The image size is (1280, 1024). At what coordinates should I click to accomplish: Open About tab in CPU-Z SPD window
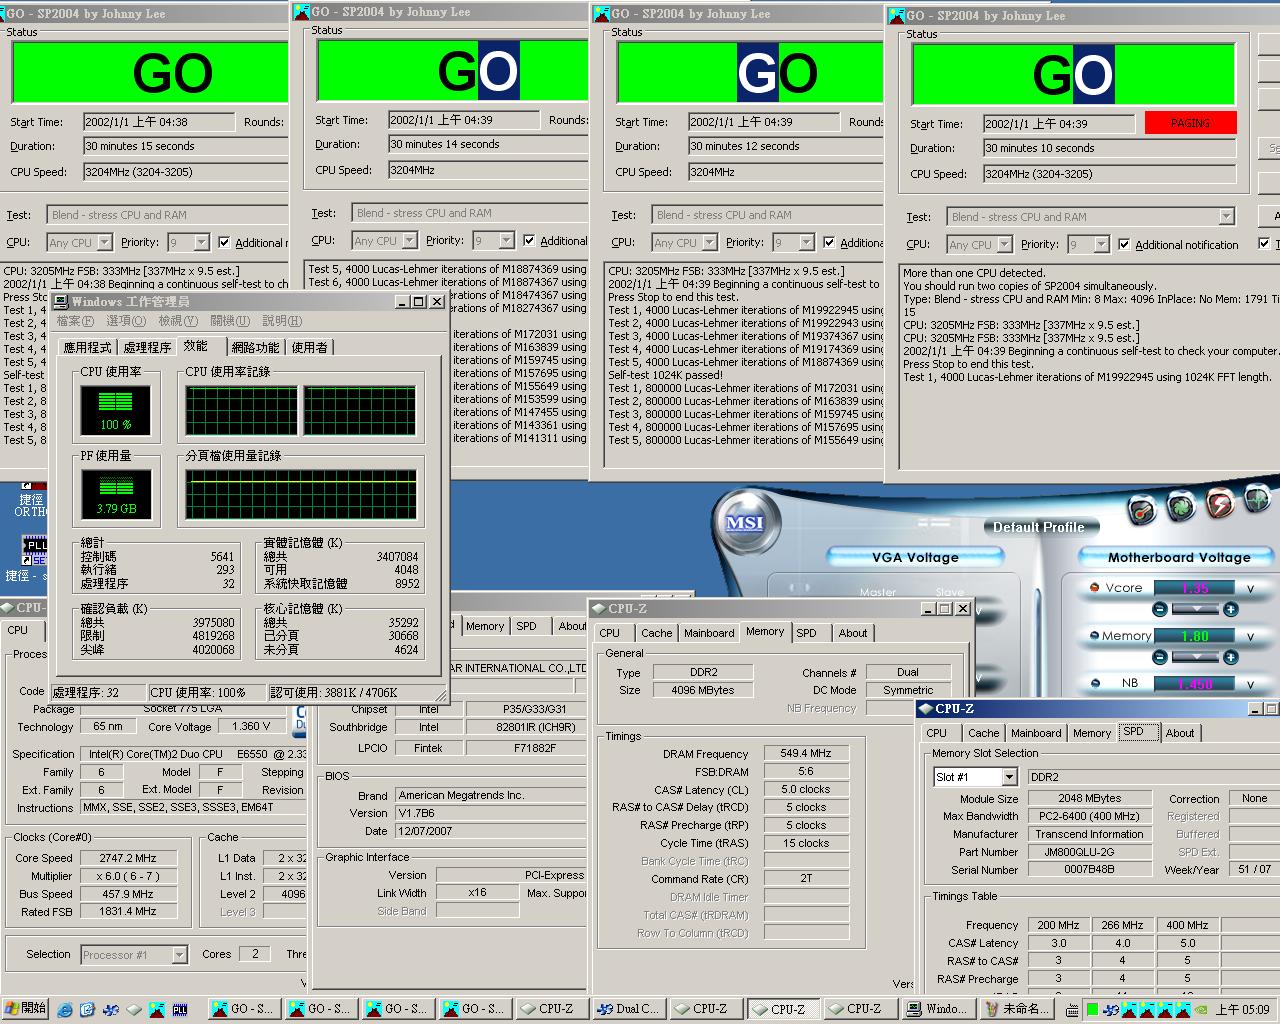click(x=1180, y=733)
